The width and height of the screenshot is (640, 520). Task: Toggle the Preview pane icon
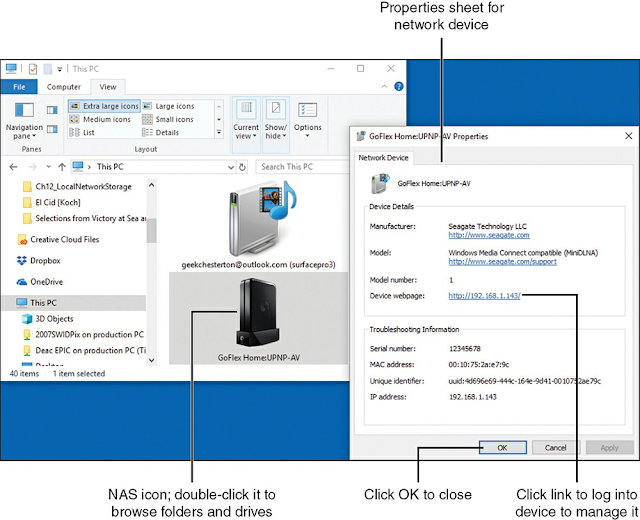[x=52, y=110]
